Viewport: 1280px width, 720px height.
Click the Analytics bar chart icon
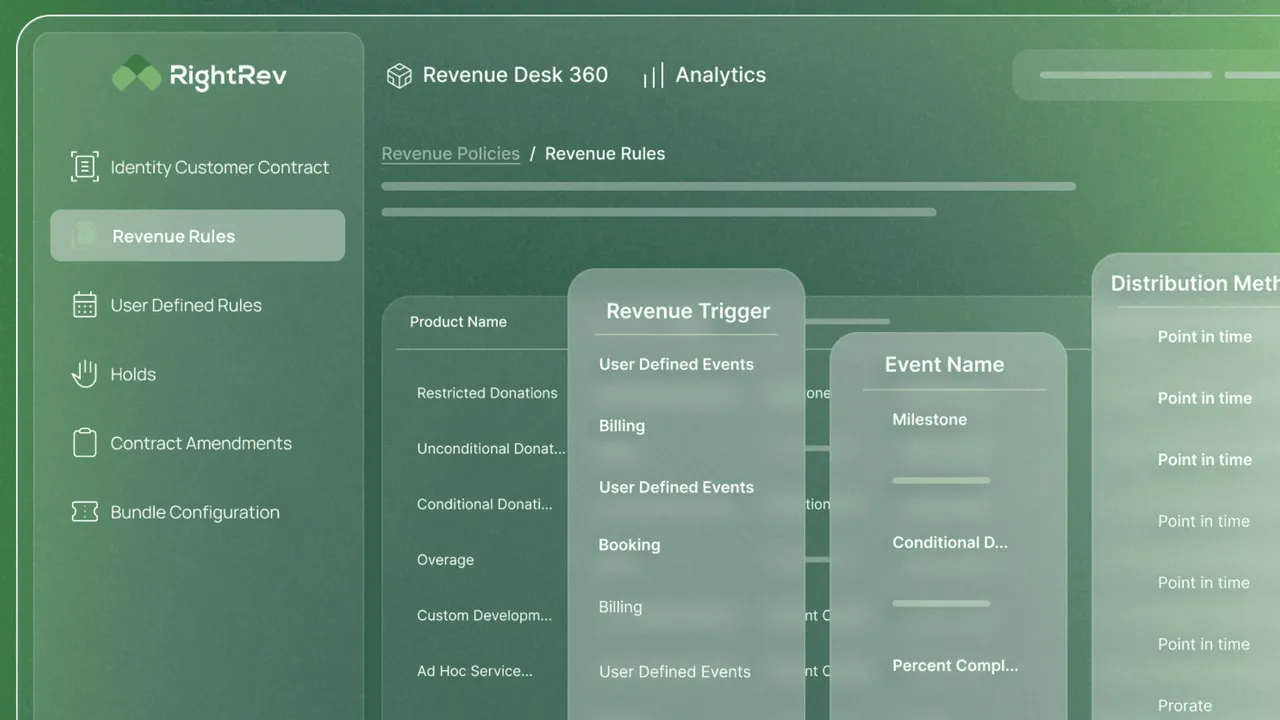tap(653, 76)
